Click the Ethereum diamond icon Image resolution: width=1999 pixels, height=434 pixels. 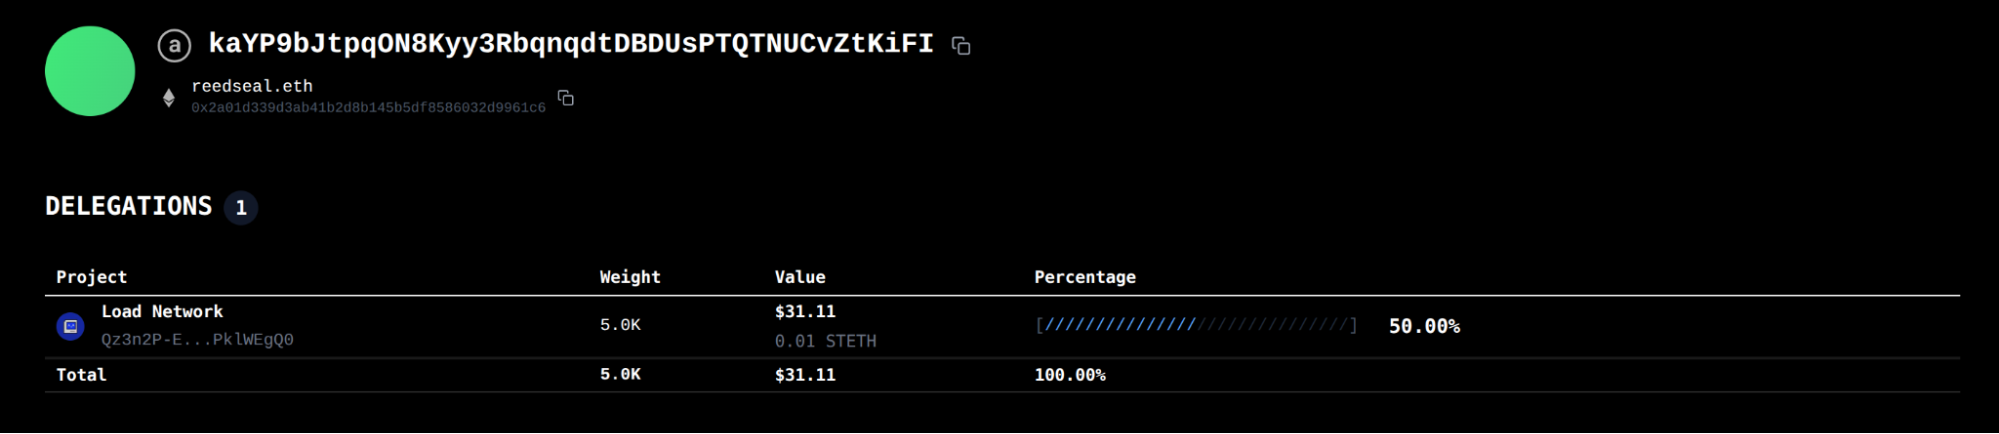tap(169, 97)
